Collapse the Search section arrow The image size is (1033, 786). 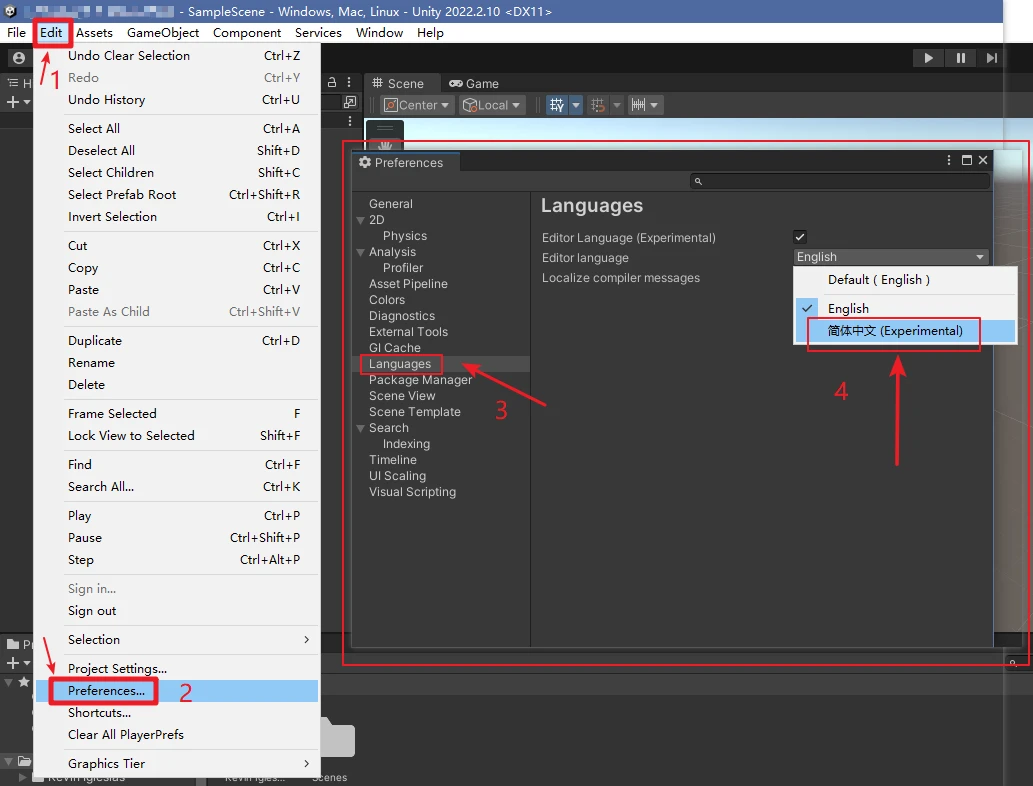(360, 428)
